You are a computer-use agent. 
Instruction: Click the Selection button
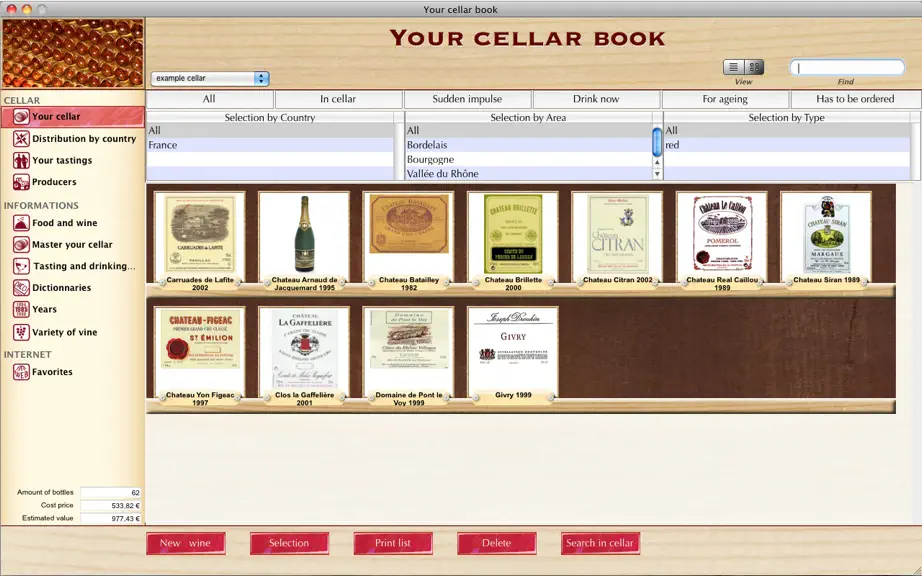(289, 543)
